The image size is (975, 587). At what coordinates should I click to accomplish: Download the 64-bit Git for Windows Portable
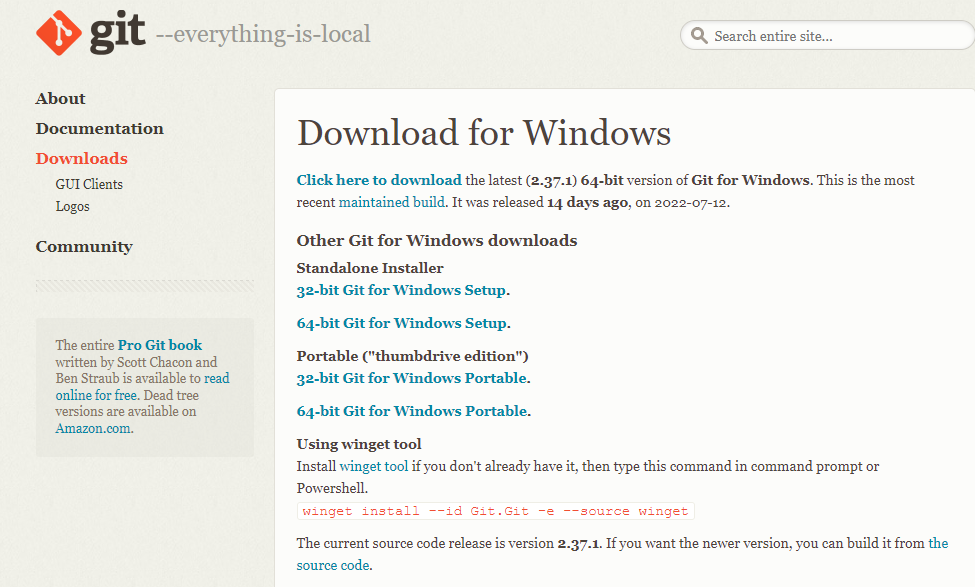[x=410, y=411]
